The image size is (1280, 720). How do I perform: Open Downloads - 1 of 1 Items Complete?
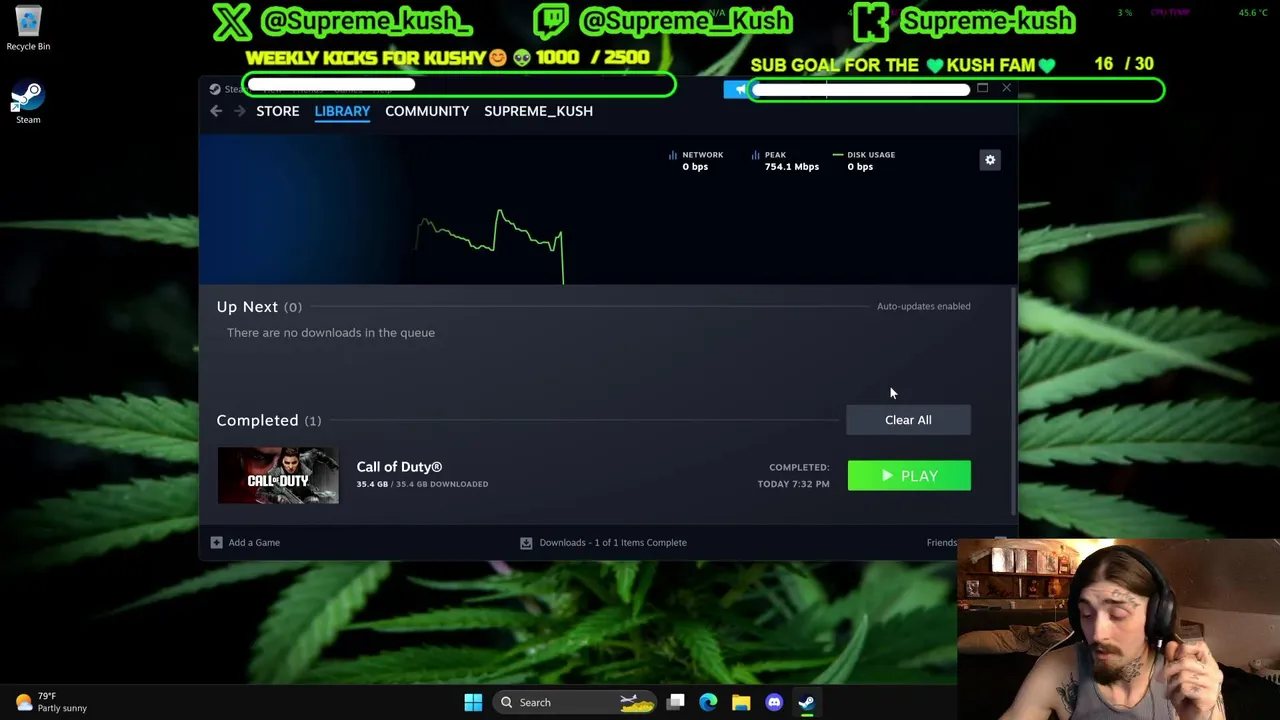613,542
